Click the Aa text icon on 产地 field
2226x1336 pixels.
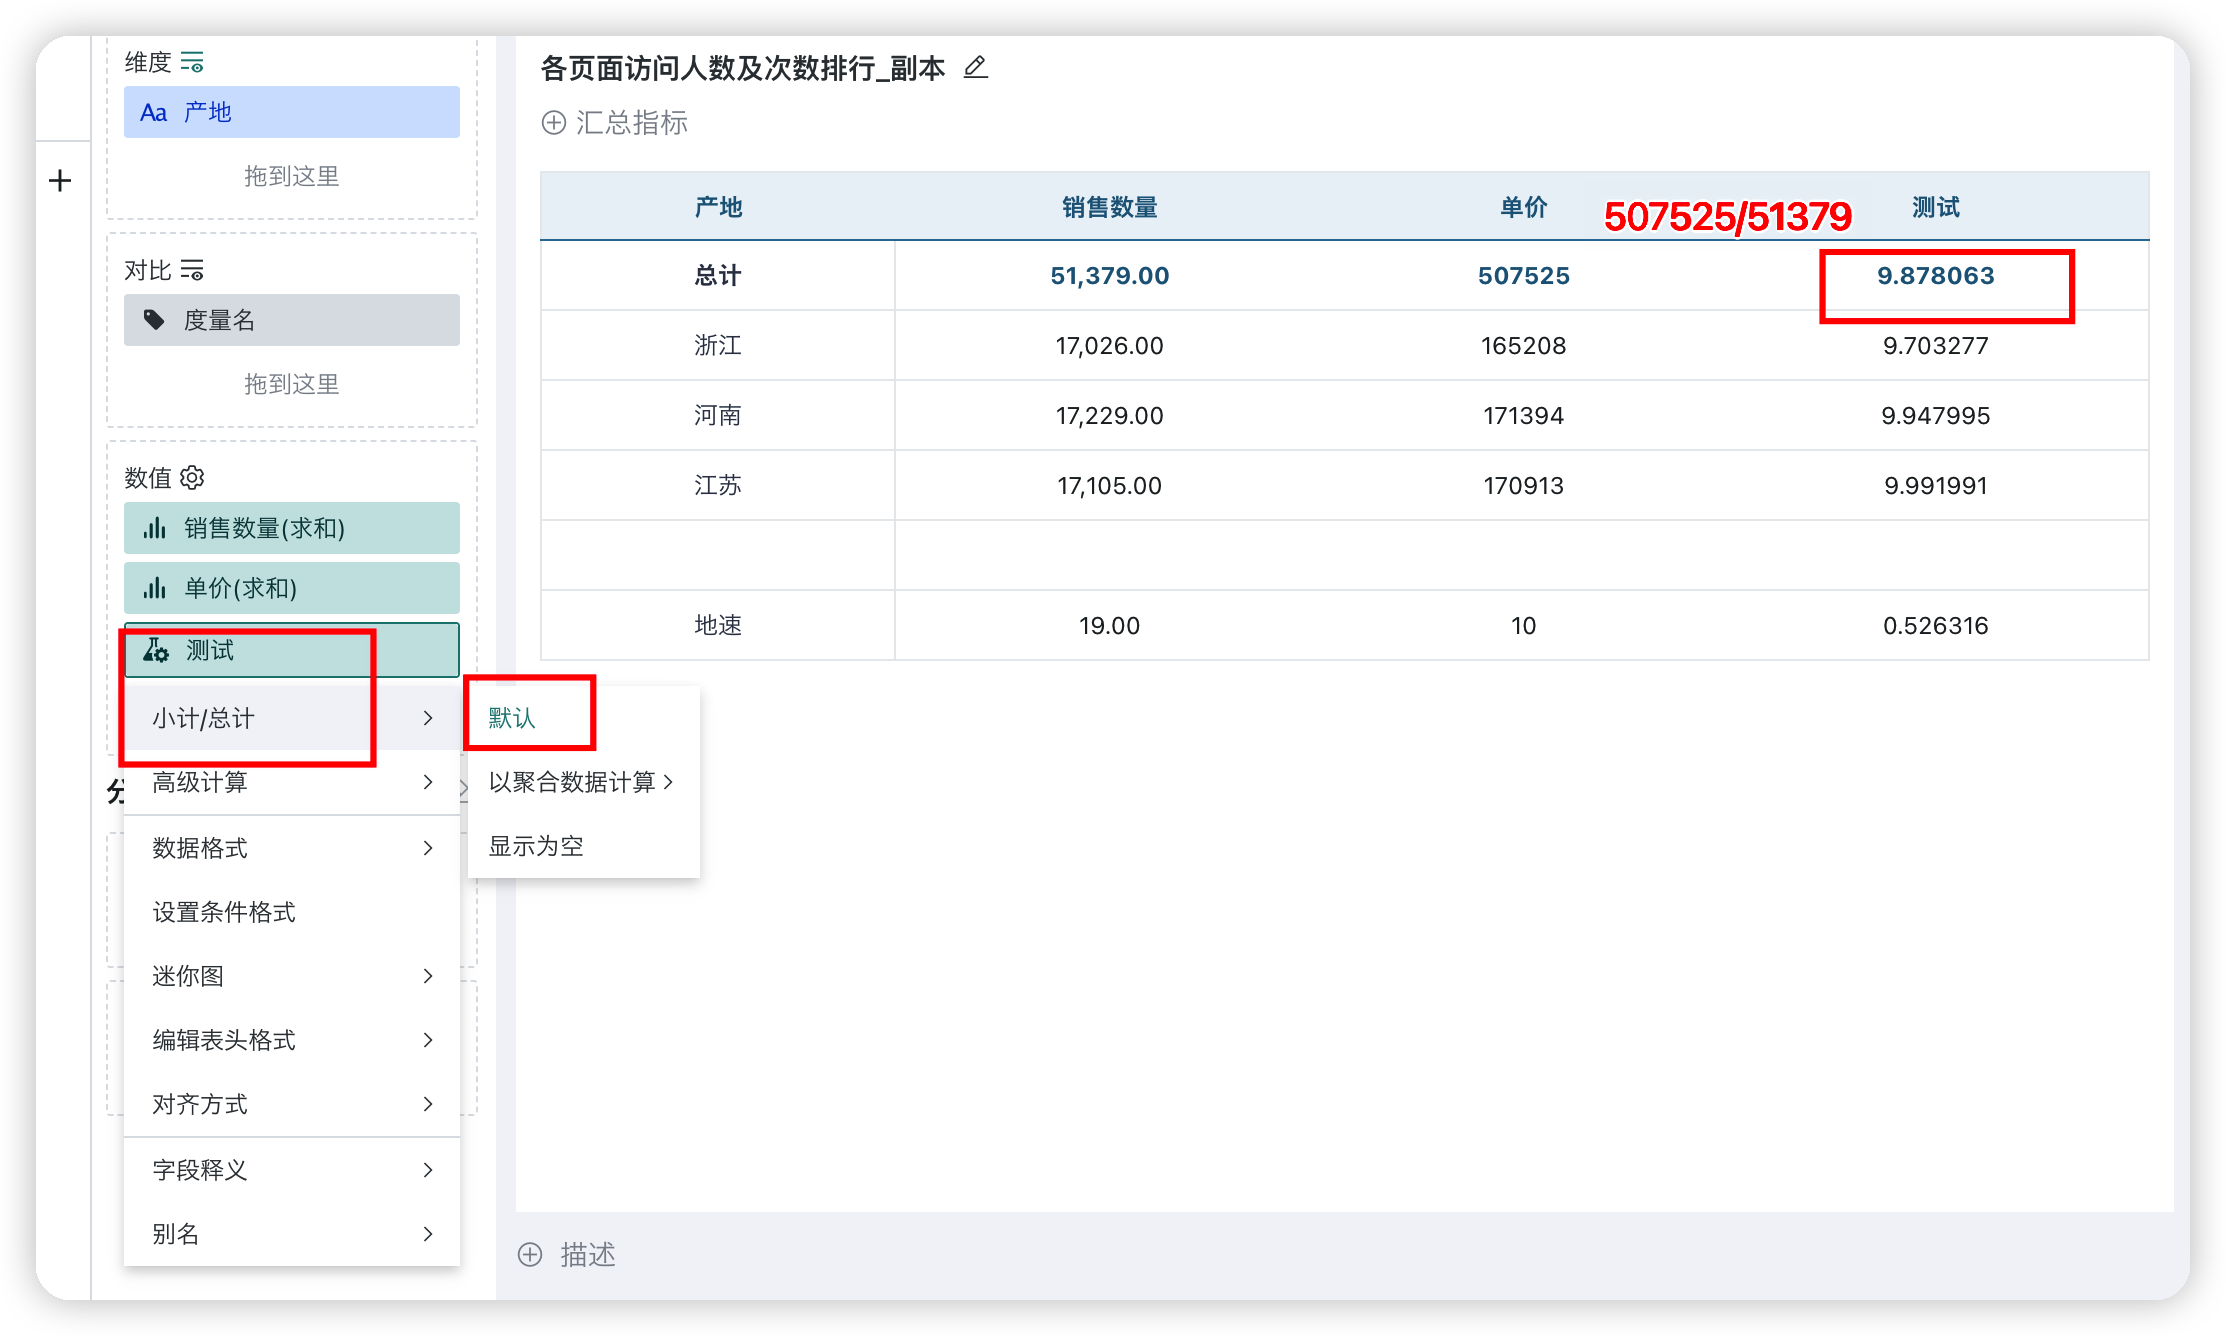tap(154, 111)
